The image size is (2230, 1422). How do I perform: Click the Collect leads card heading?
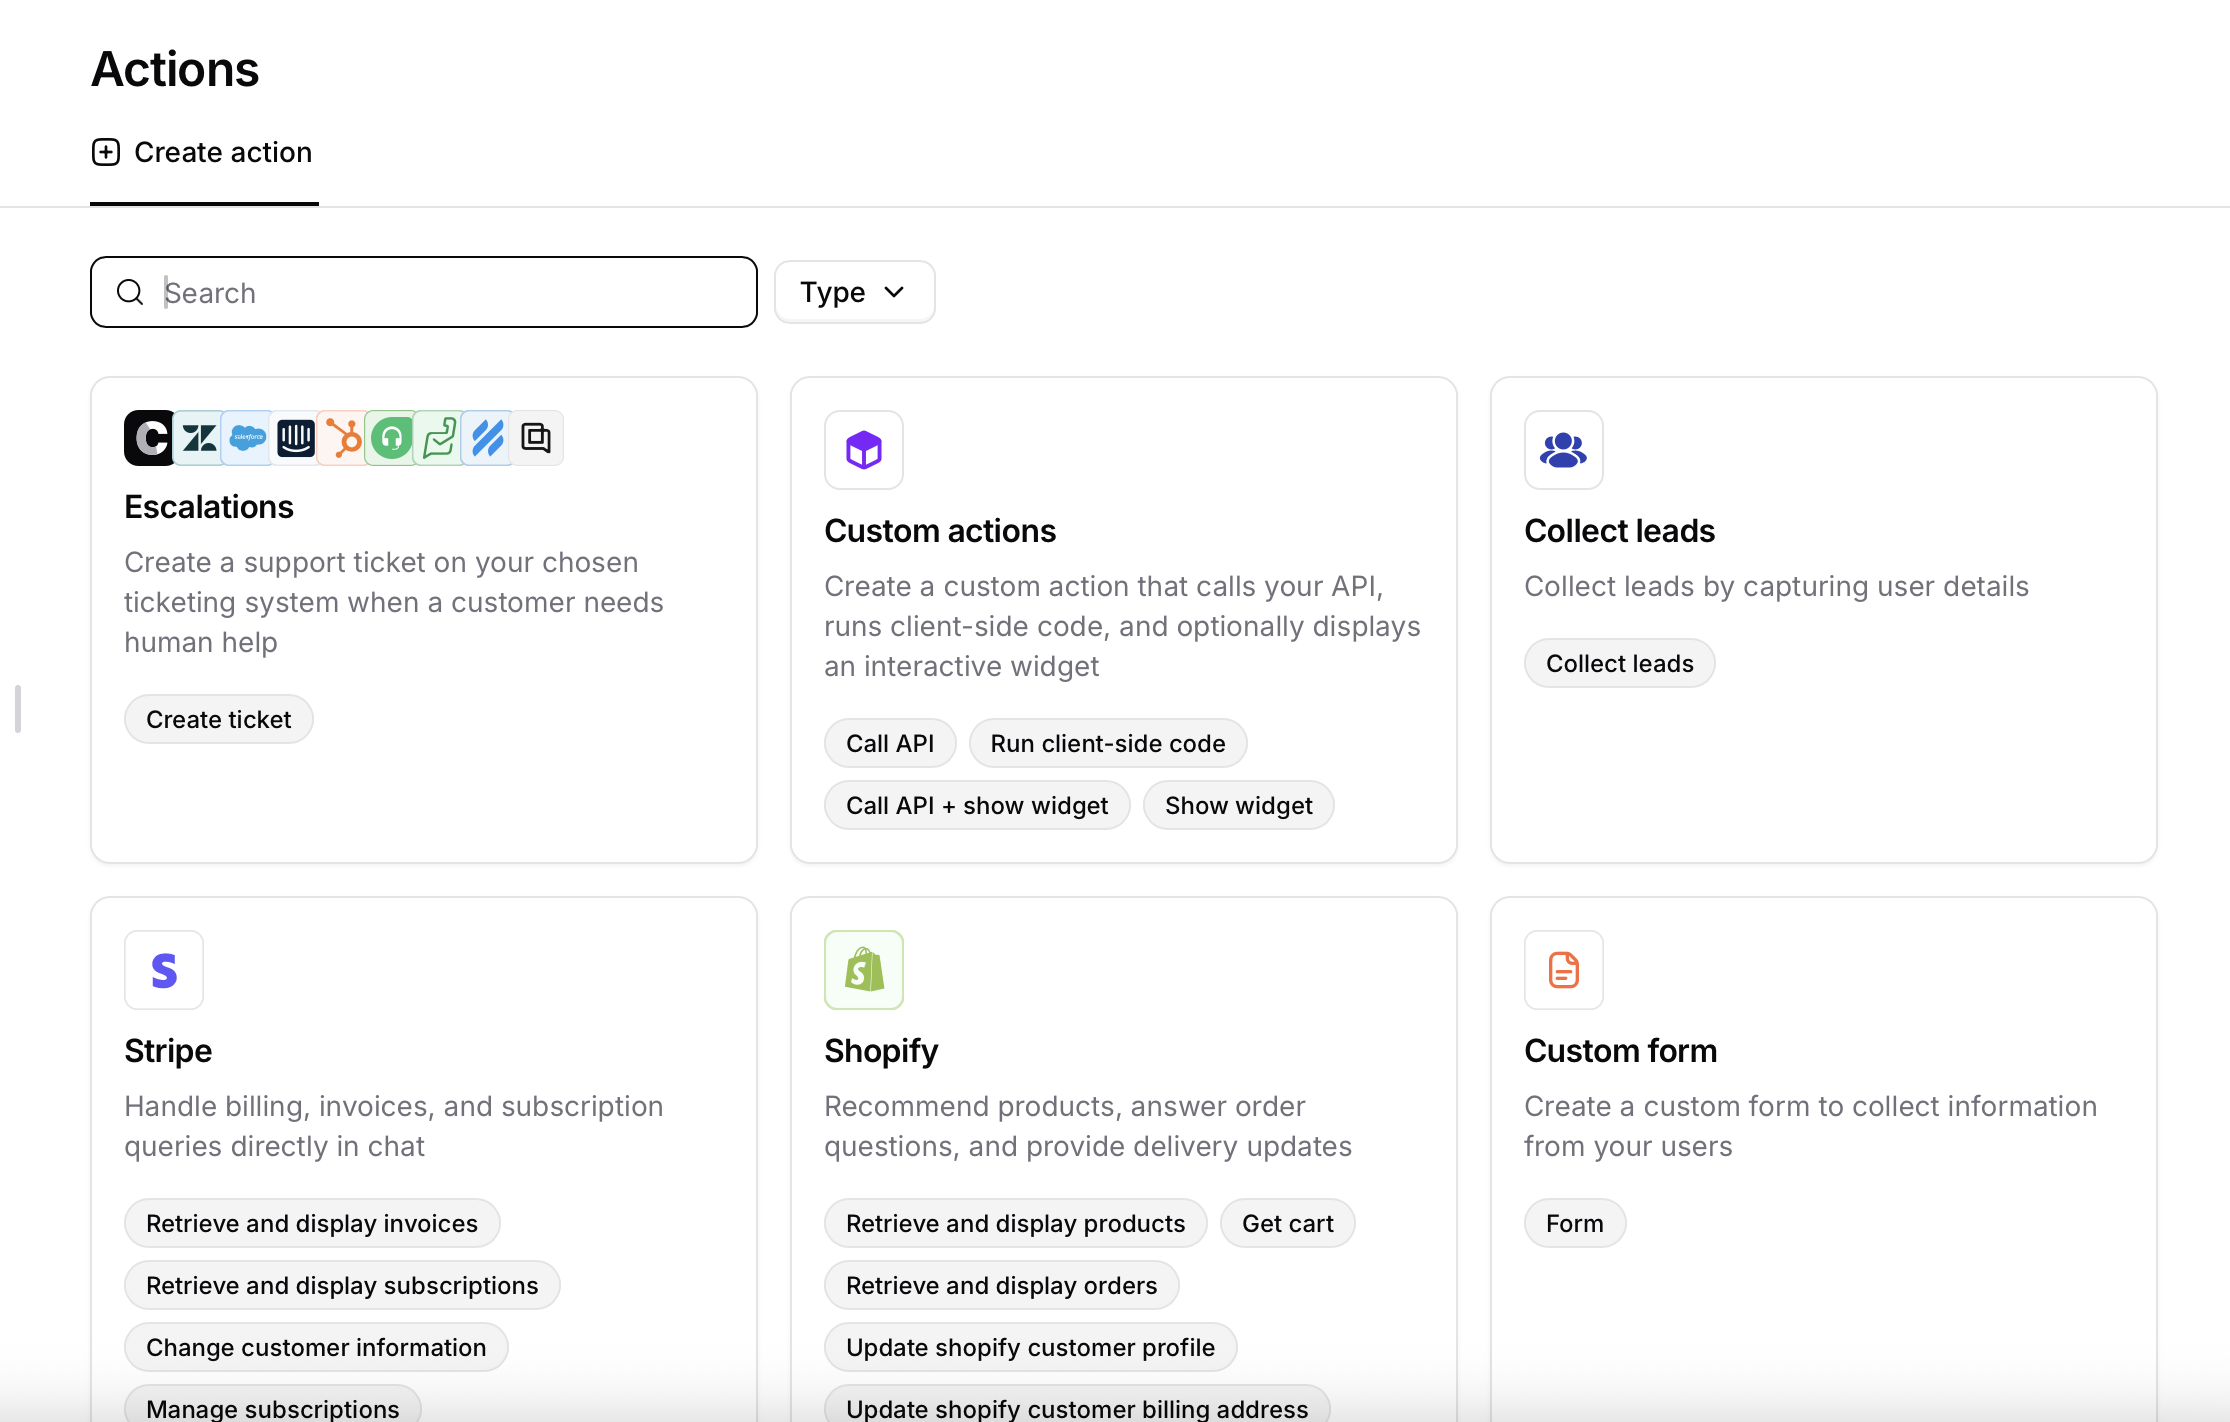(x=1620, y=531)
